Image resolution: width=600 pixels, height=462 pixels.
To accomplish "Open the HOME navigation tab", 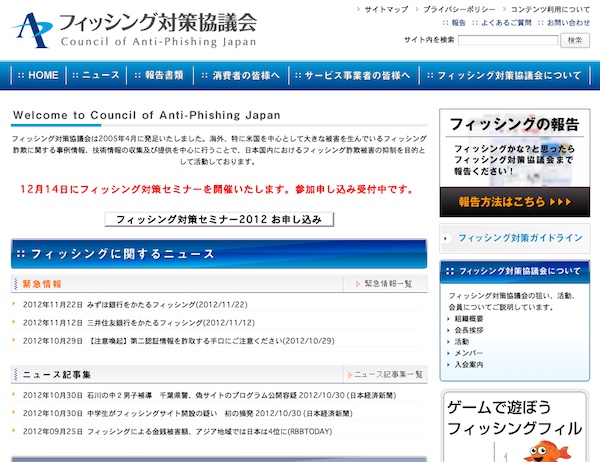I will point(38,75).
